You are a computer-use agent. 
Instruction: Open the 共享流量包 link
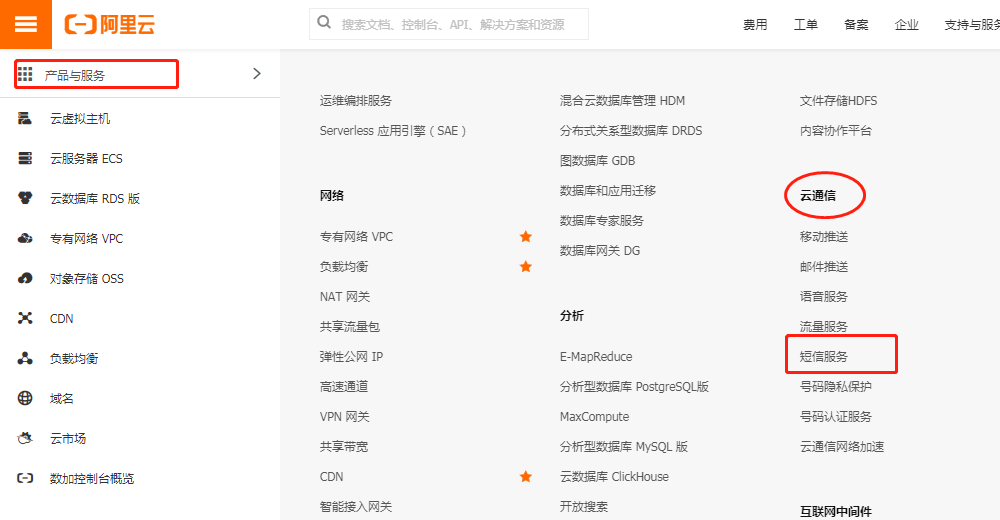coord(349,327)
